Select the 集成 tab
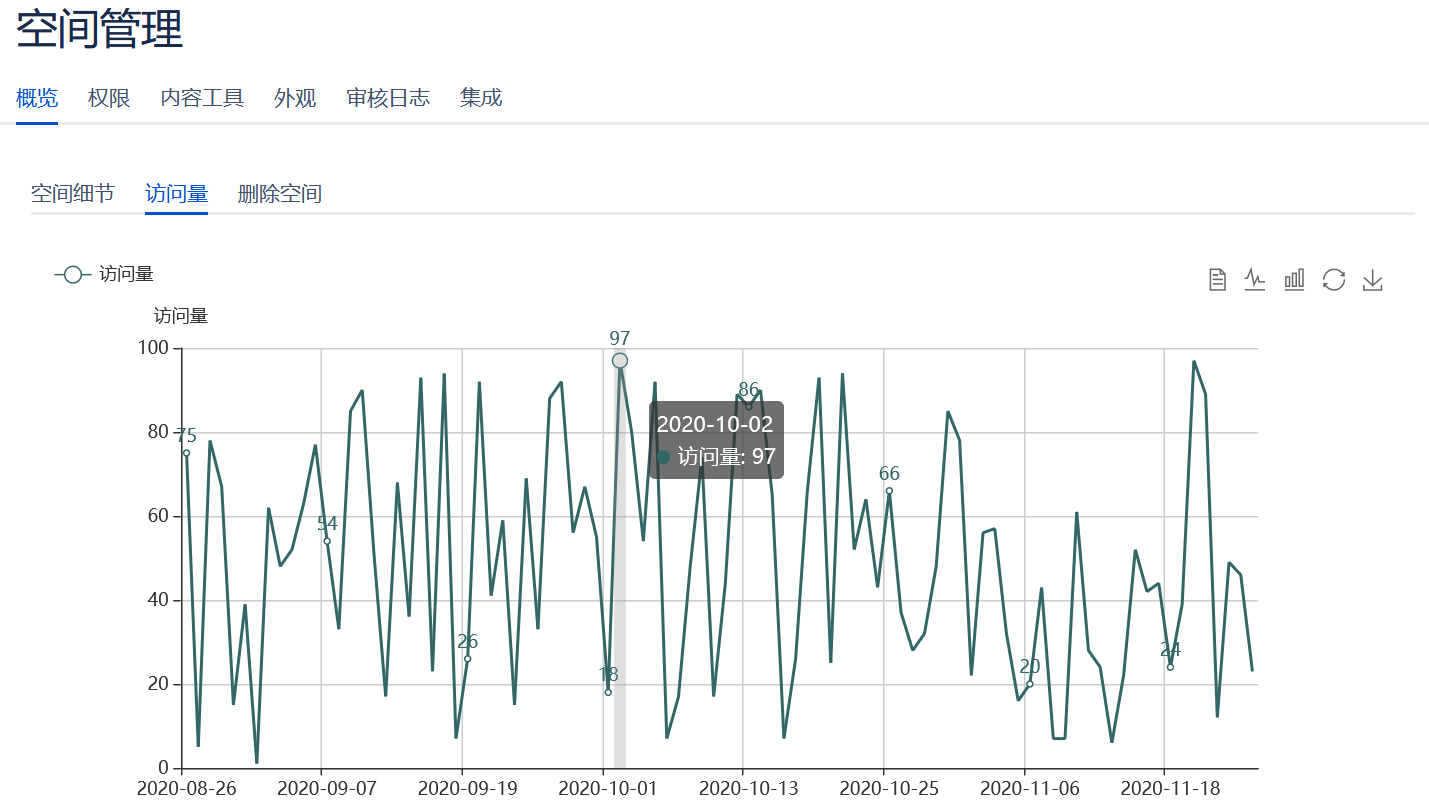Screen dimensions: 1429x807 [481, 98]
